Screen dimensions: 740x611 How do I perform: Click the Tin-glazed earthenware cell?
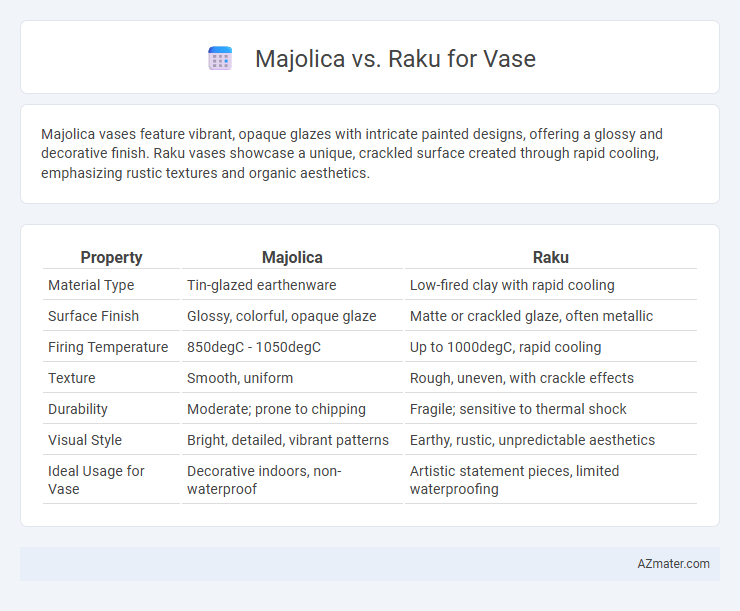tap(261, 285)
